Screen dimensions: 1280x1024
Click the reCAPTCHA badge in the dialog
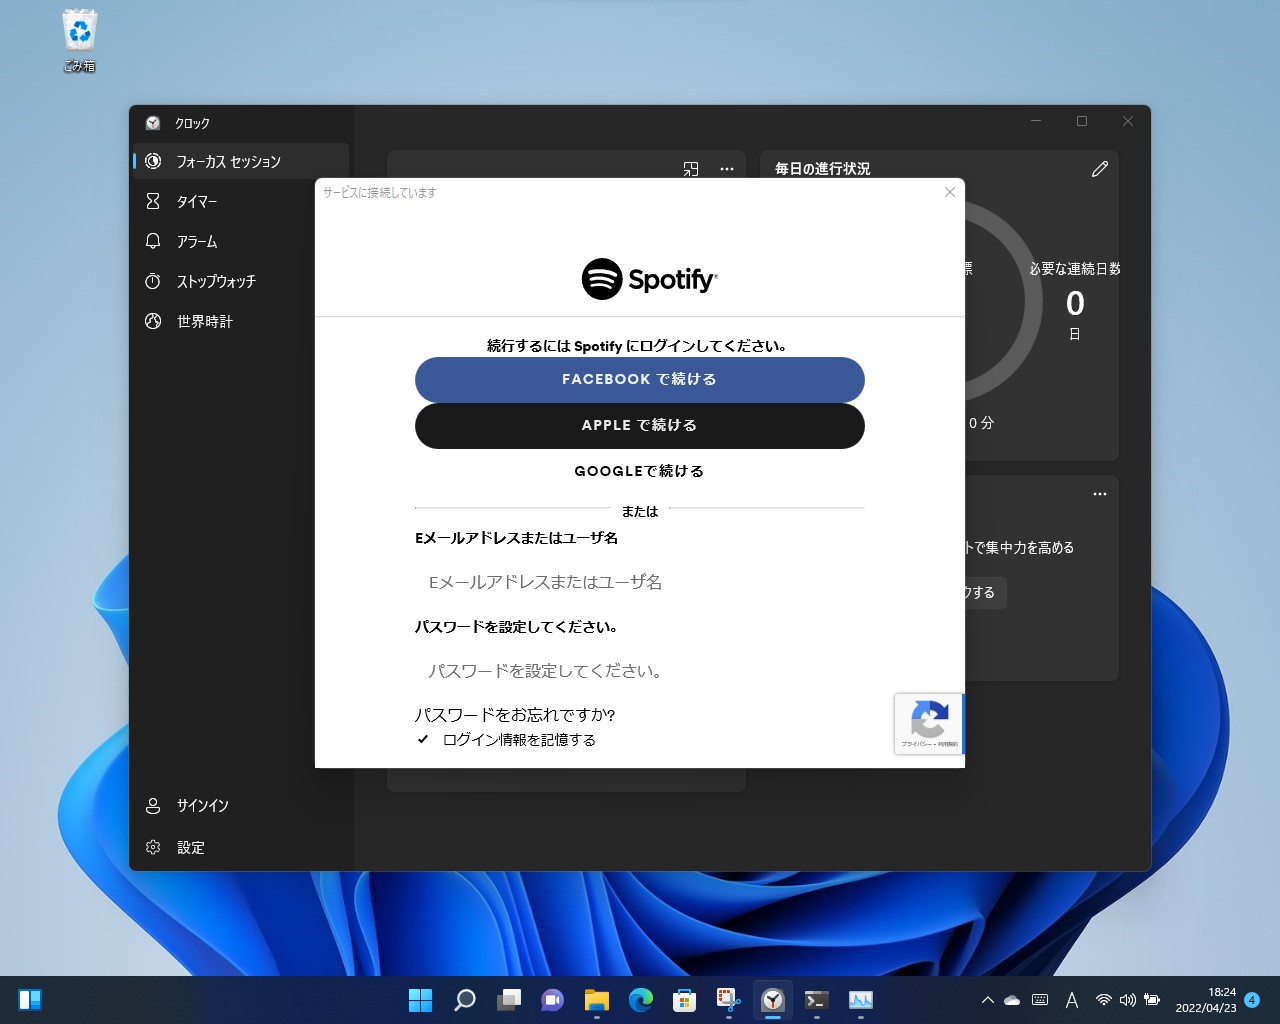click(929, 723)
